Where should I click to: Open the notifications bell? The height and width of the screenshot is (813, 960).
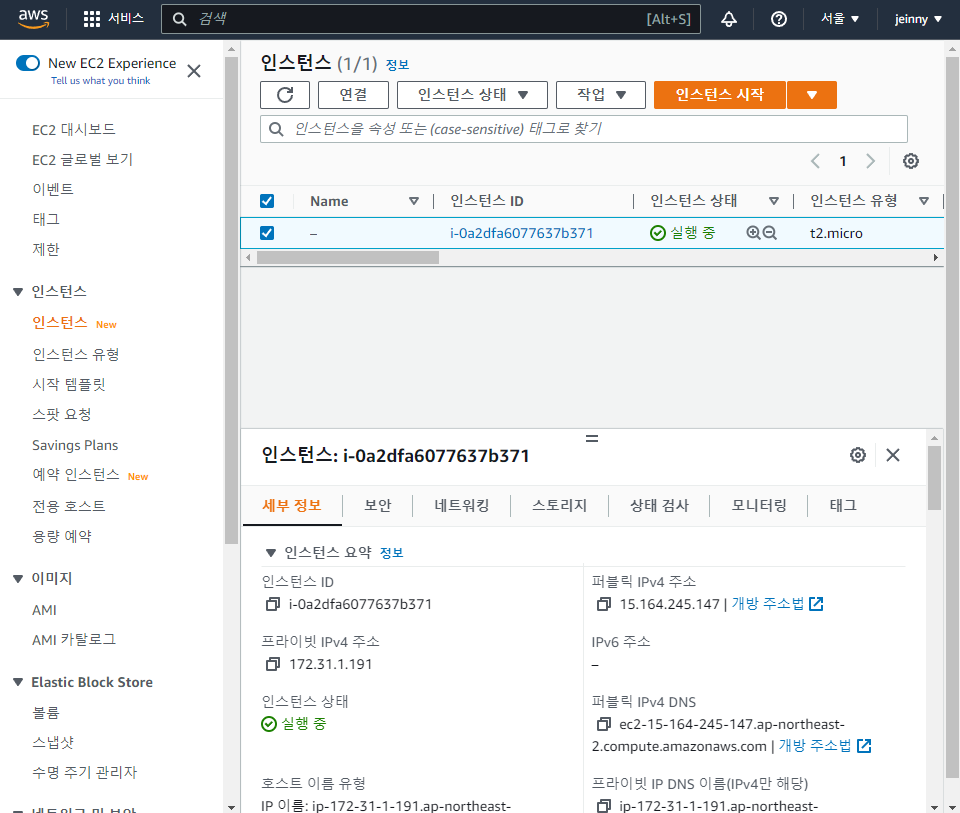point(729,19)
